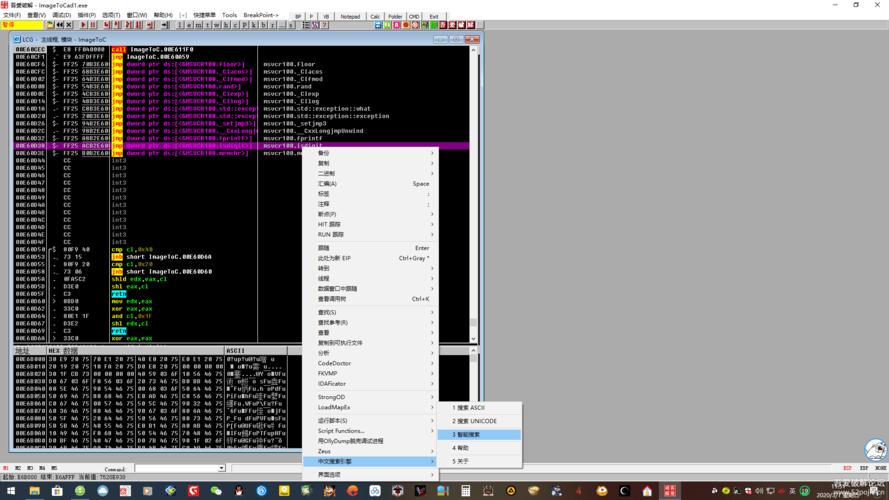Open CPU 'c' toolbar button

pos(235,25)
